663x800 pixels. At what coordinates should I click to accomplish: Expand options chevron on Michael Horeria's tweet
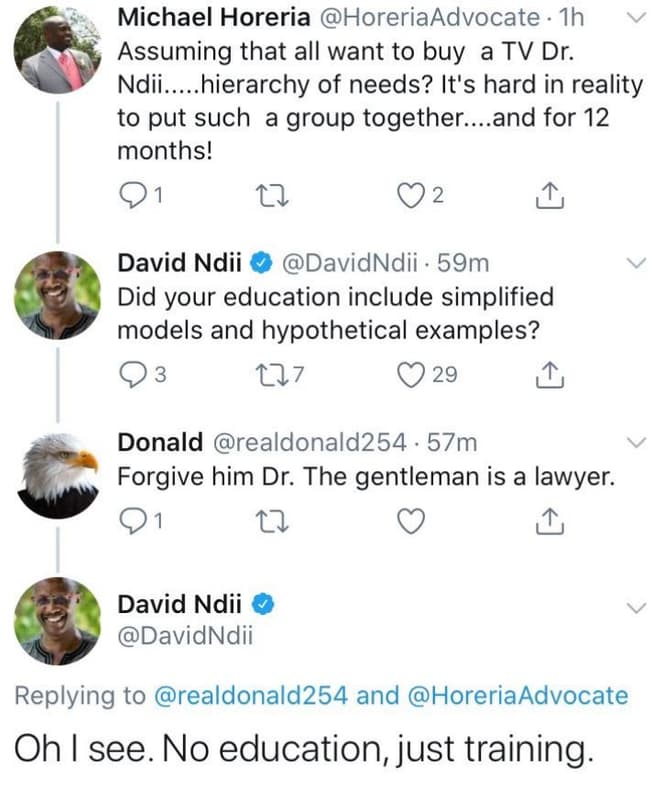coord(636,18)
